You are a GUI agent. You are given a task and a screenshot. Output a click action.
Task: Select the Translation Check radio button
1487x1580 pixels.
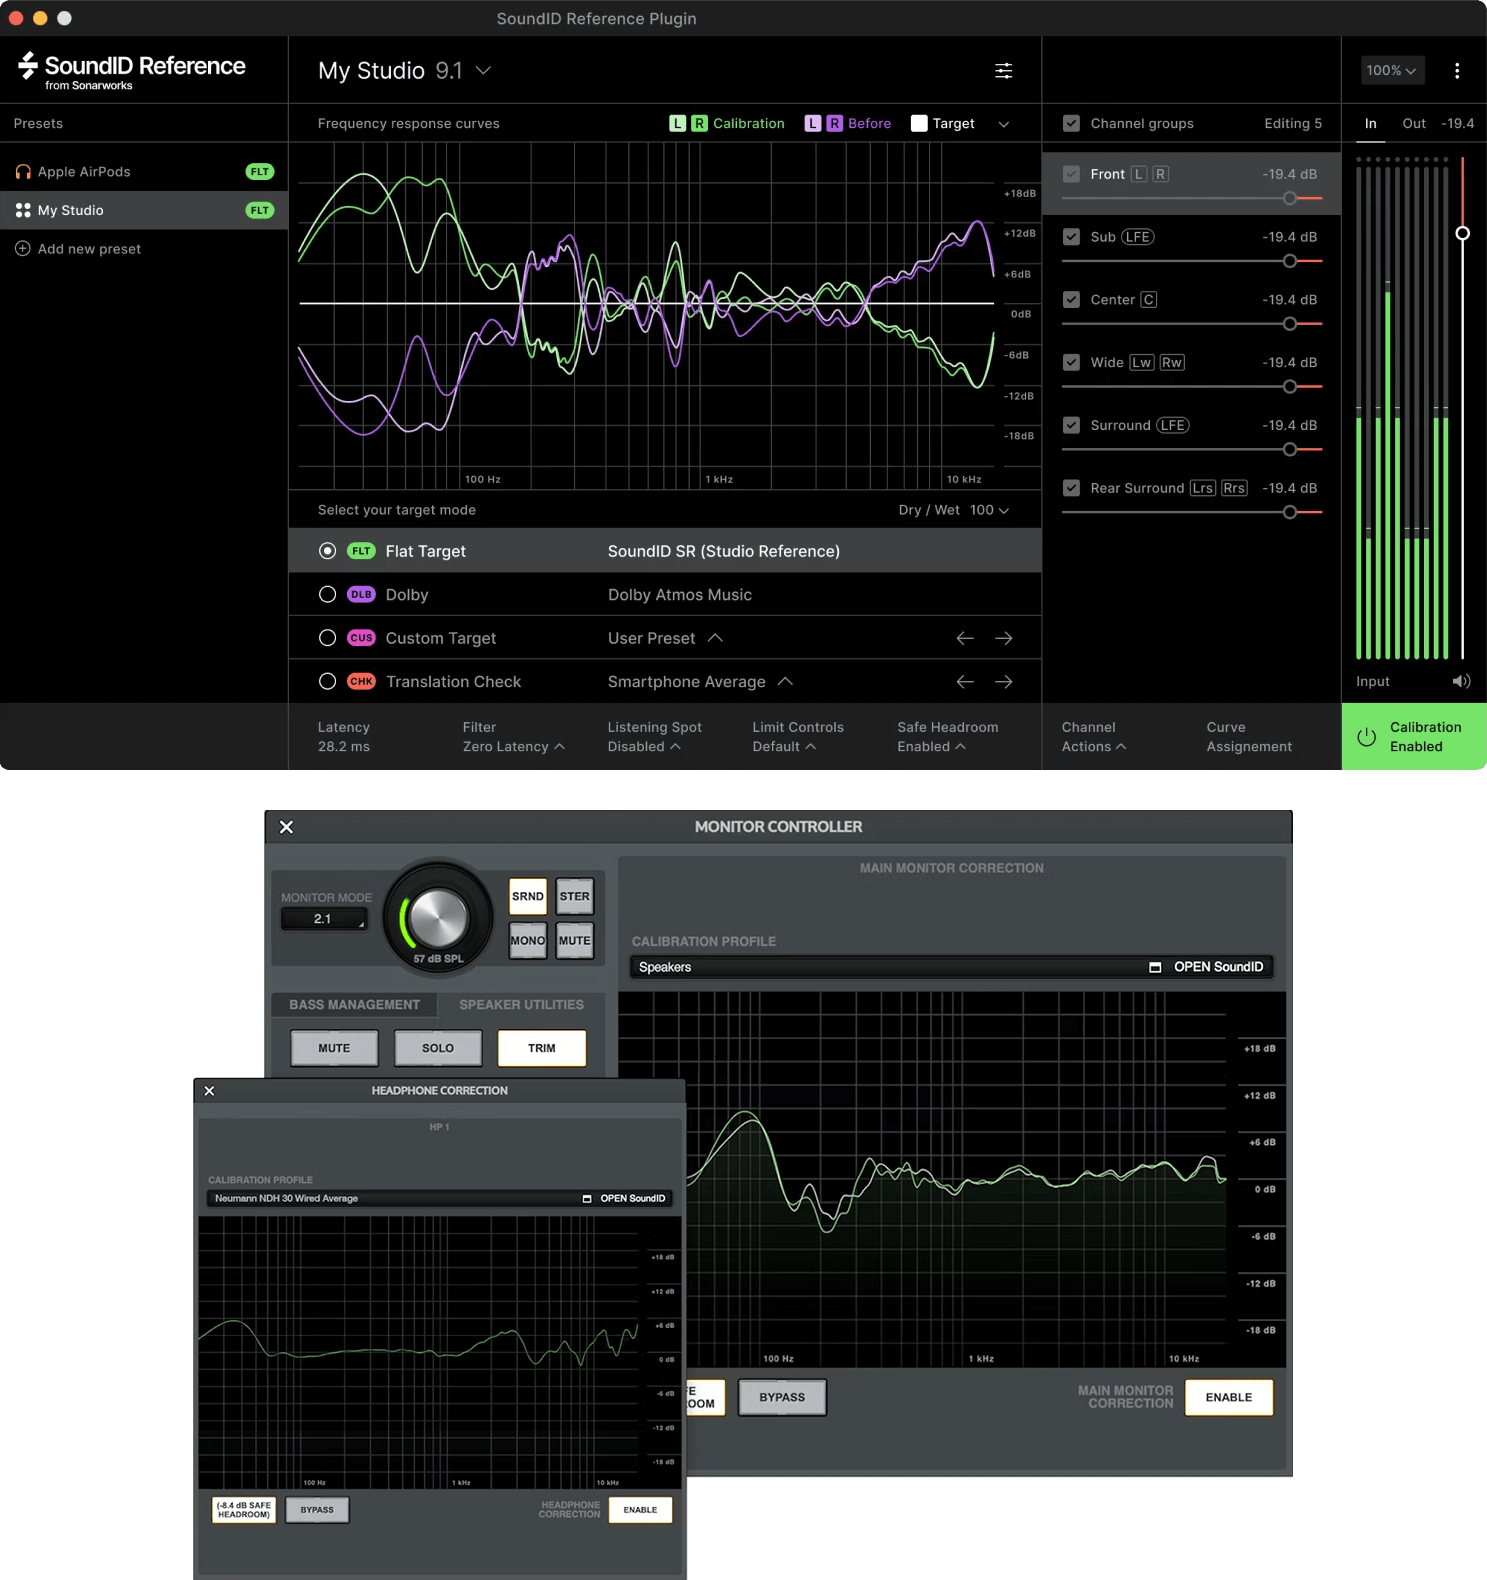pos(327,681)
